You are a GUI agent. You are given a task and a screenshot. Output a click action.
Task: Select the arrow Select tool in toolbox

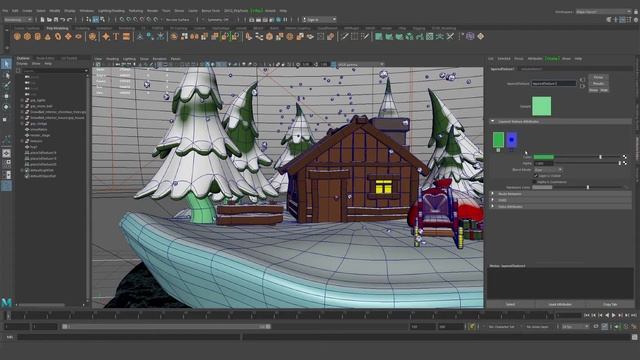pos(6,64)
